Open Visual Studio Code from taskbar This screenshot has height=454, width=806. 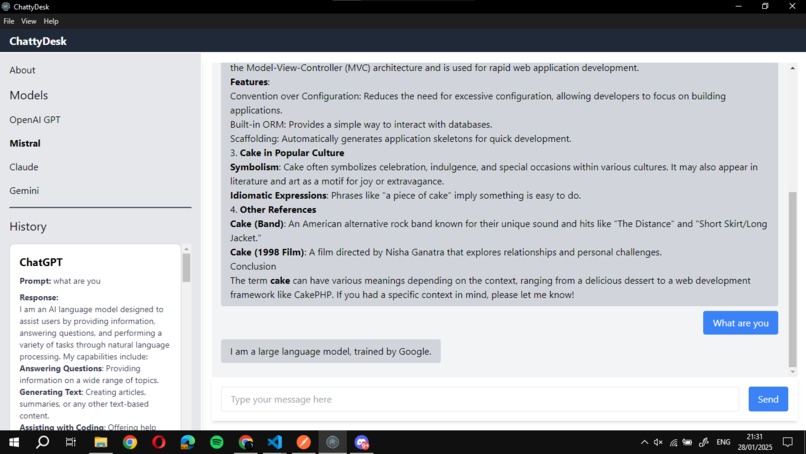274,442
